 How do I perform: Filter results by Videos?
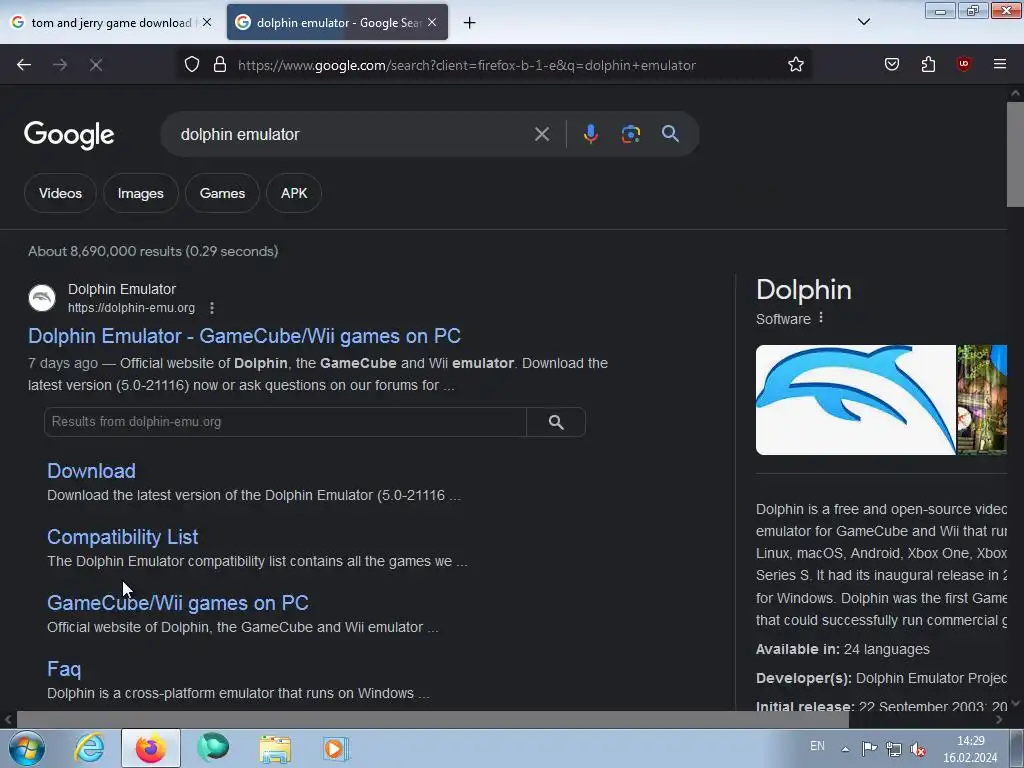pyautogui.click(x=60, y=193)
